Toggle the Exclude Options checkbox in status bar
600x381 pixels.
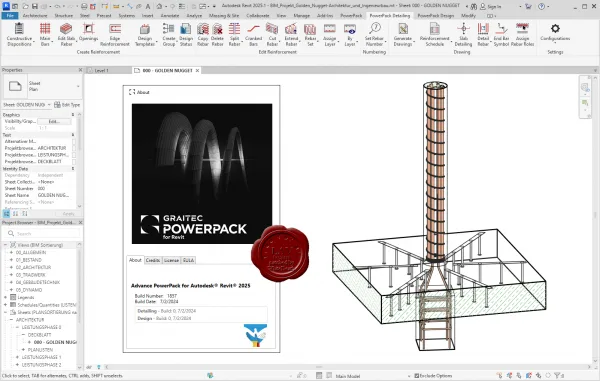[417, 376]
